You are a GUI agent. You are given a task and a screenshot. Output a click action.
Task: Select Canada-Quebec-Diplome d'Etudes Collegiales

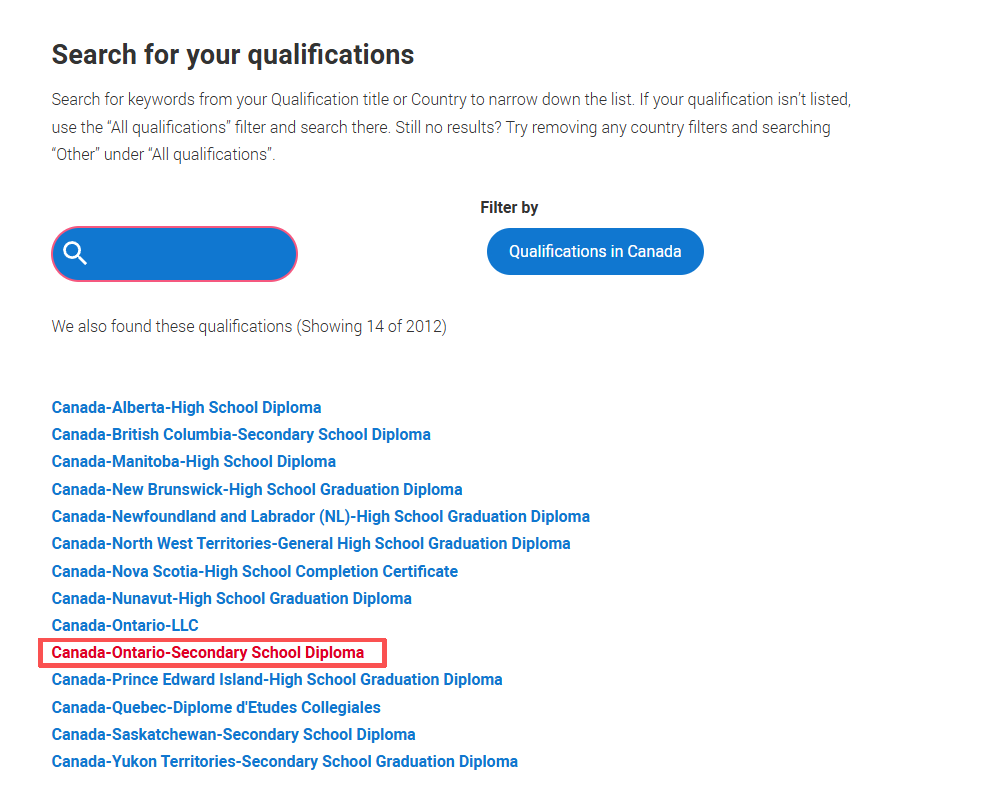(216, 708)
